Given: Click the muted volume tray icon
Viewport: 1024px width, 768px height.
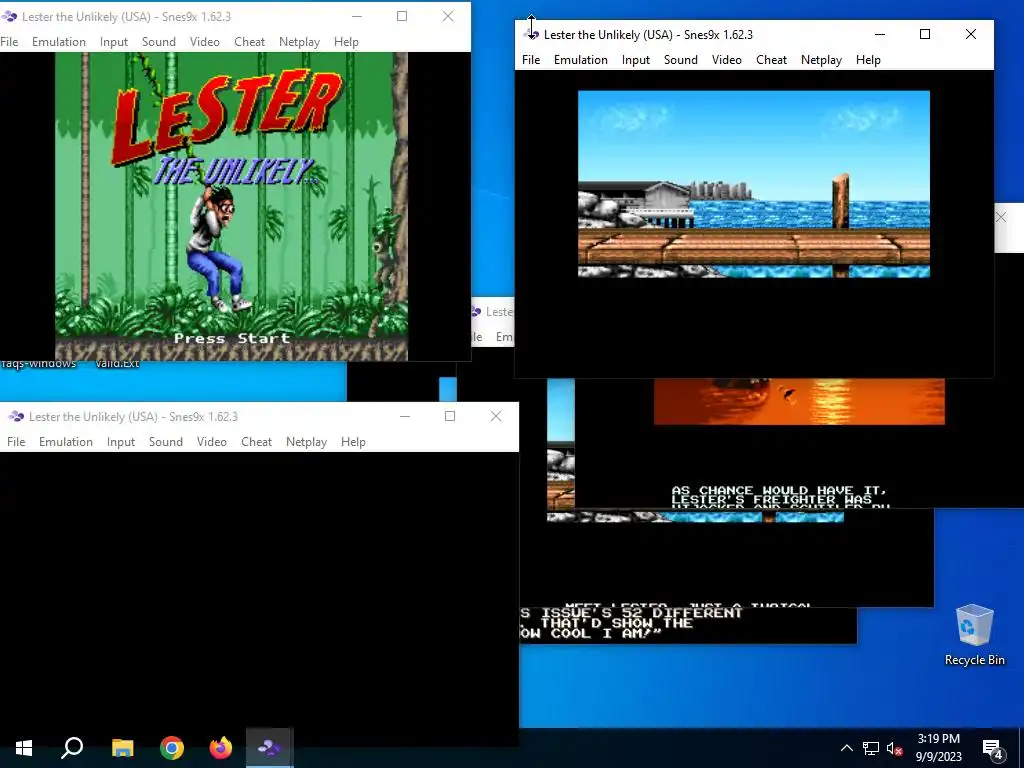Looking at the screenshot, I should 894,748.
